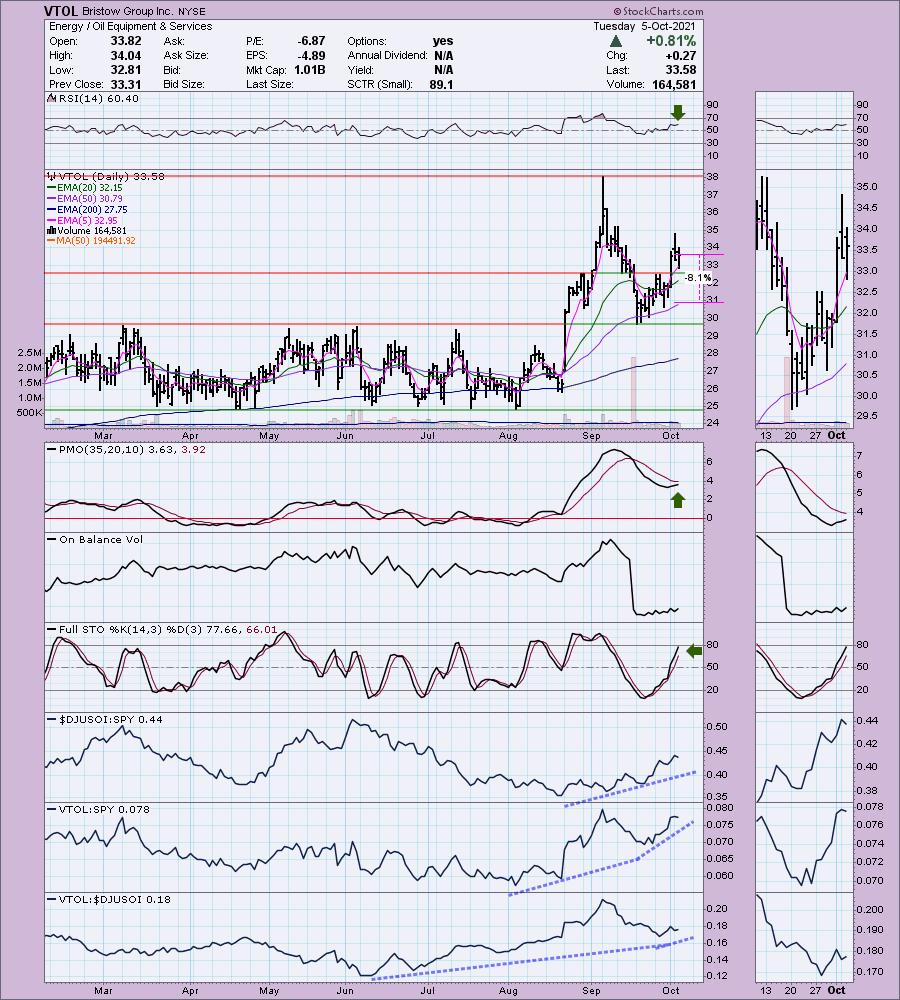The width and height of the screenshot is (900, 1000).
Task: Click the green EMA(20) legend color line
Action: (52, 188)
